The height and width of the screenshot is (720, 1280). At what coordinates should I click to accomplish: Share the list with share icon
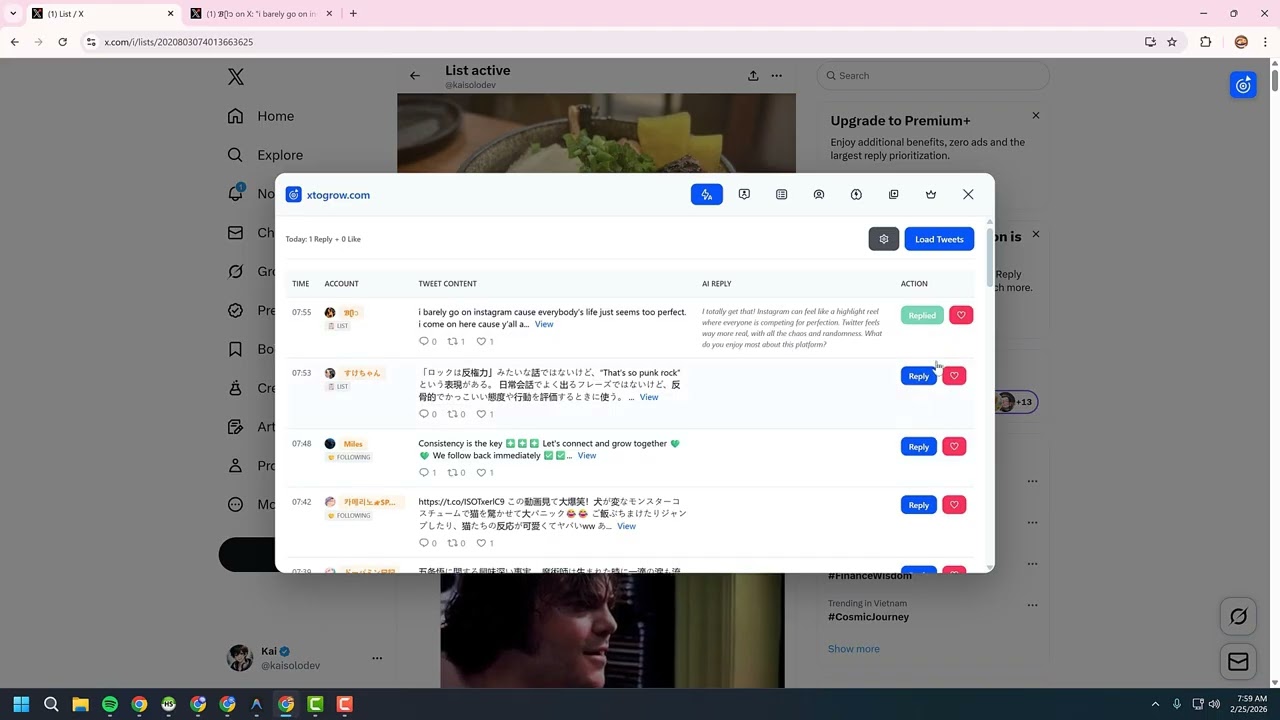[753, 76]
